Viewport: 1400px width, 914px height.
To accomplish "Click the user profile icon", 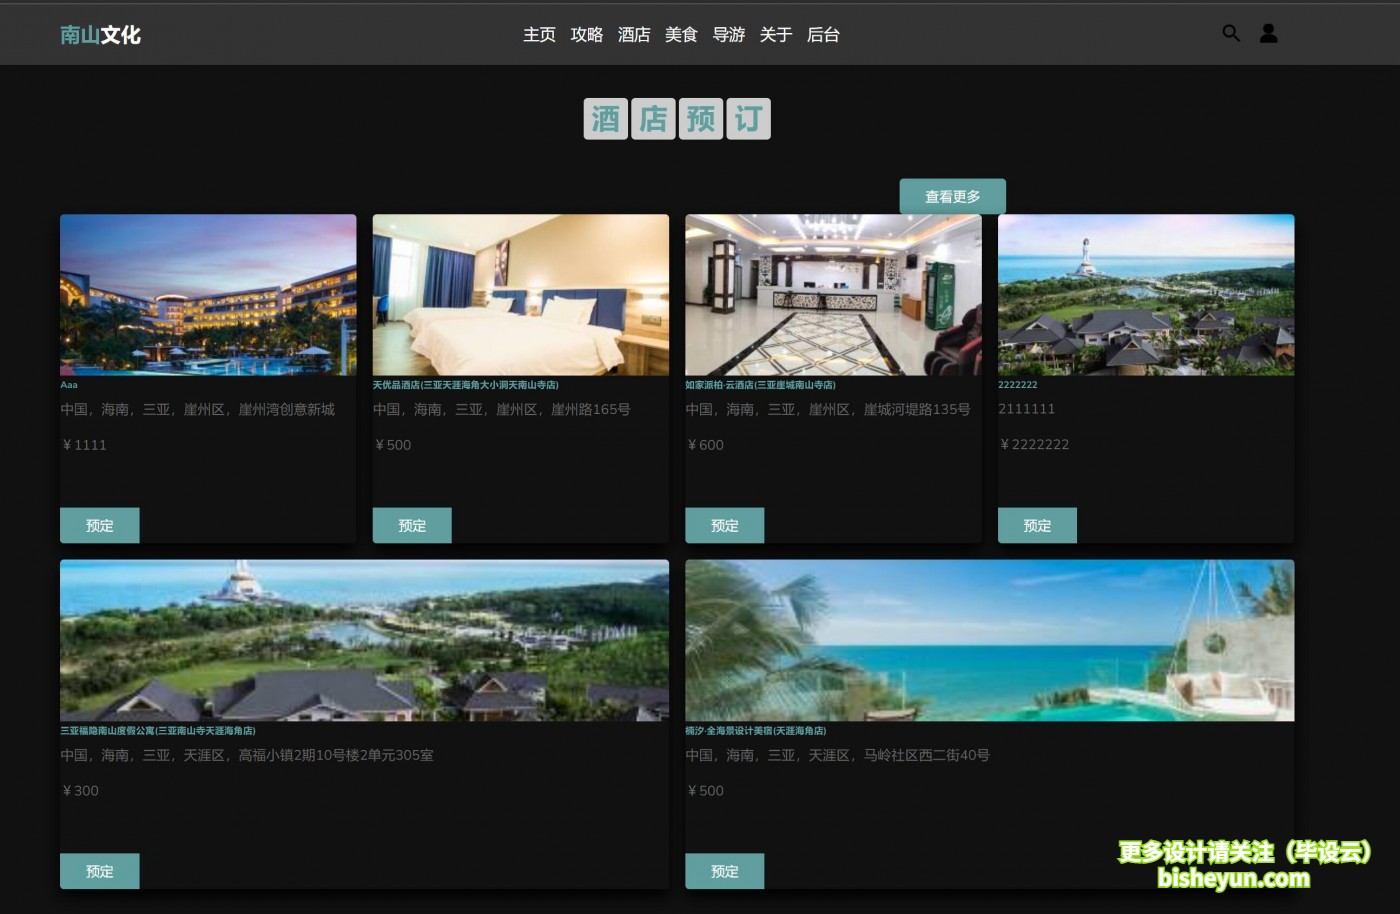I will point(1268,33).
